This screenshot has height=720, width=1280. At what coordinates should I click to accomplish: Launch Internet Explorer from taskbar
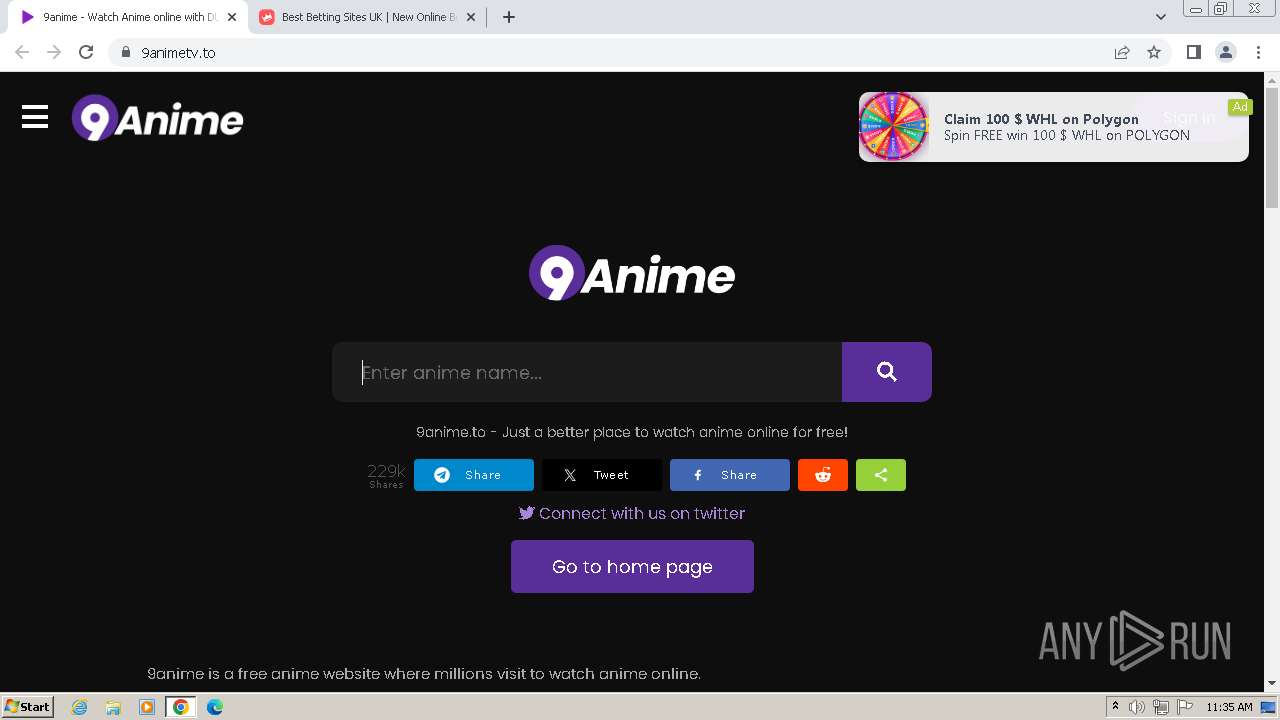point(79,707)
